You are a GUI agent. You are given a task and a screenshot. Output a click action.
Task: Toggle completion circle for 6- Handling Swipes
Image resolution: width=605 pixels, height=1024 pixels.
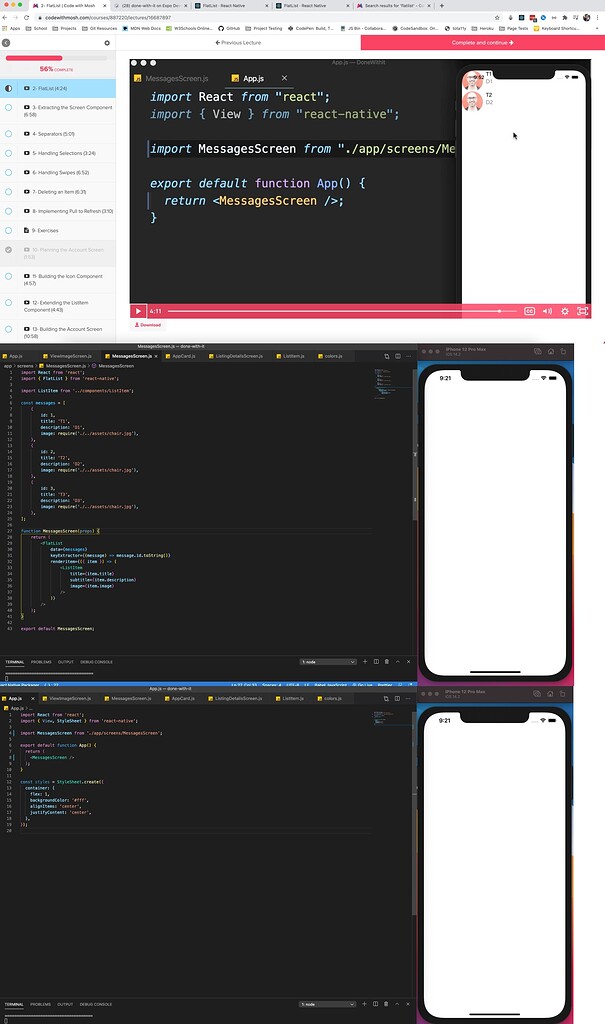click(x=8, y=172)
